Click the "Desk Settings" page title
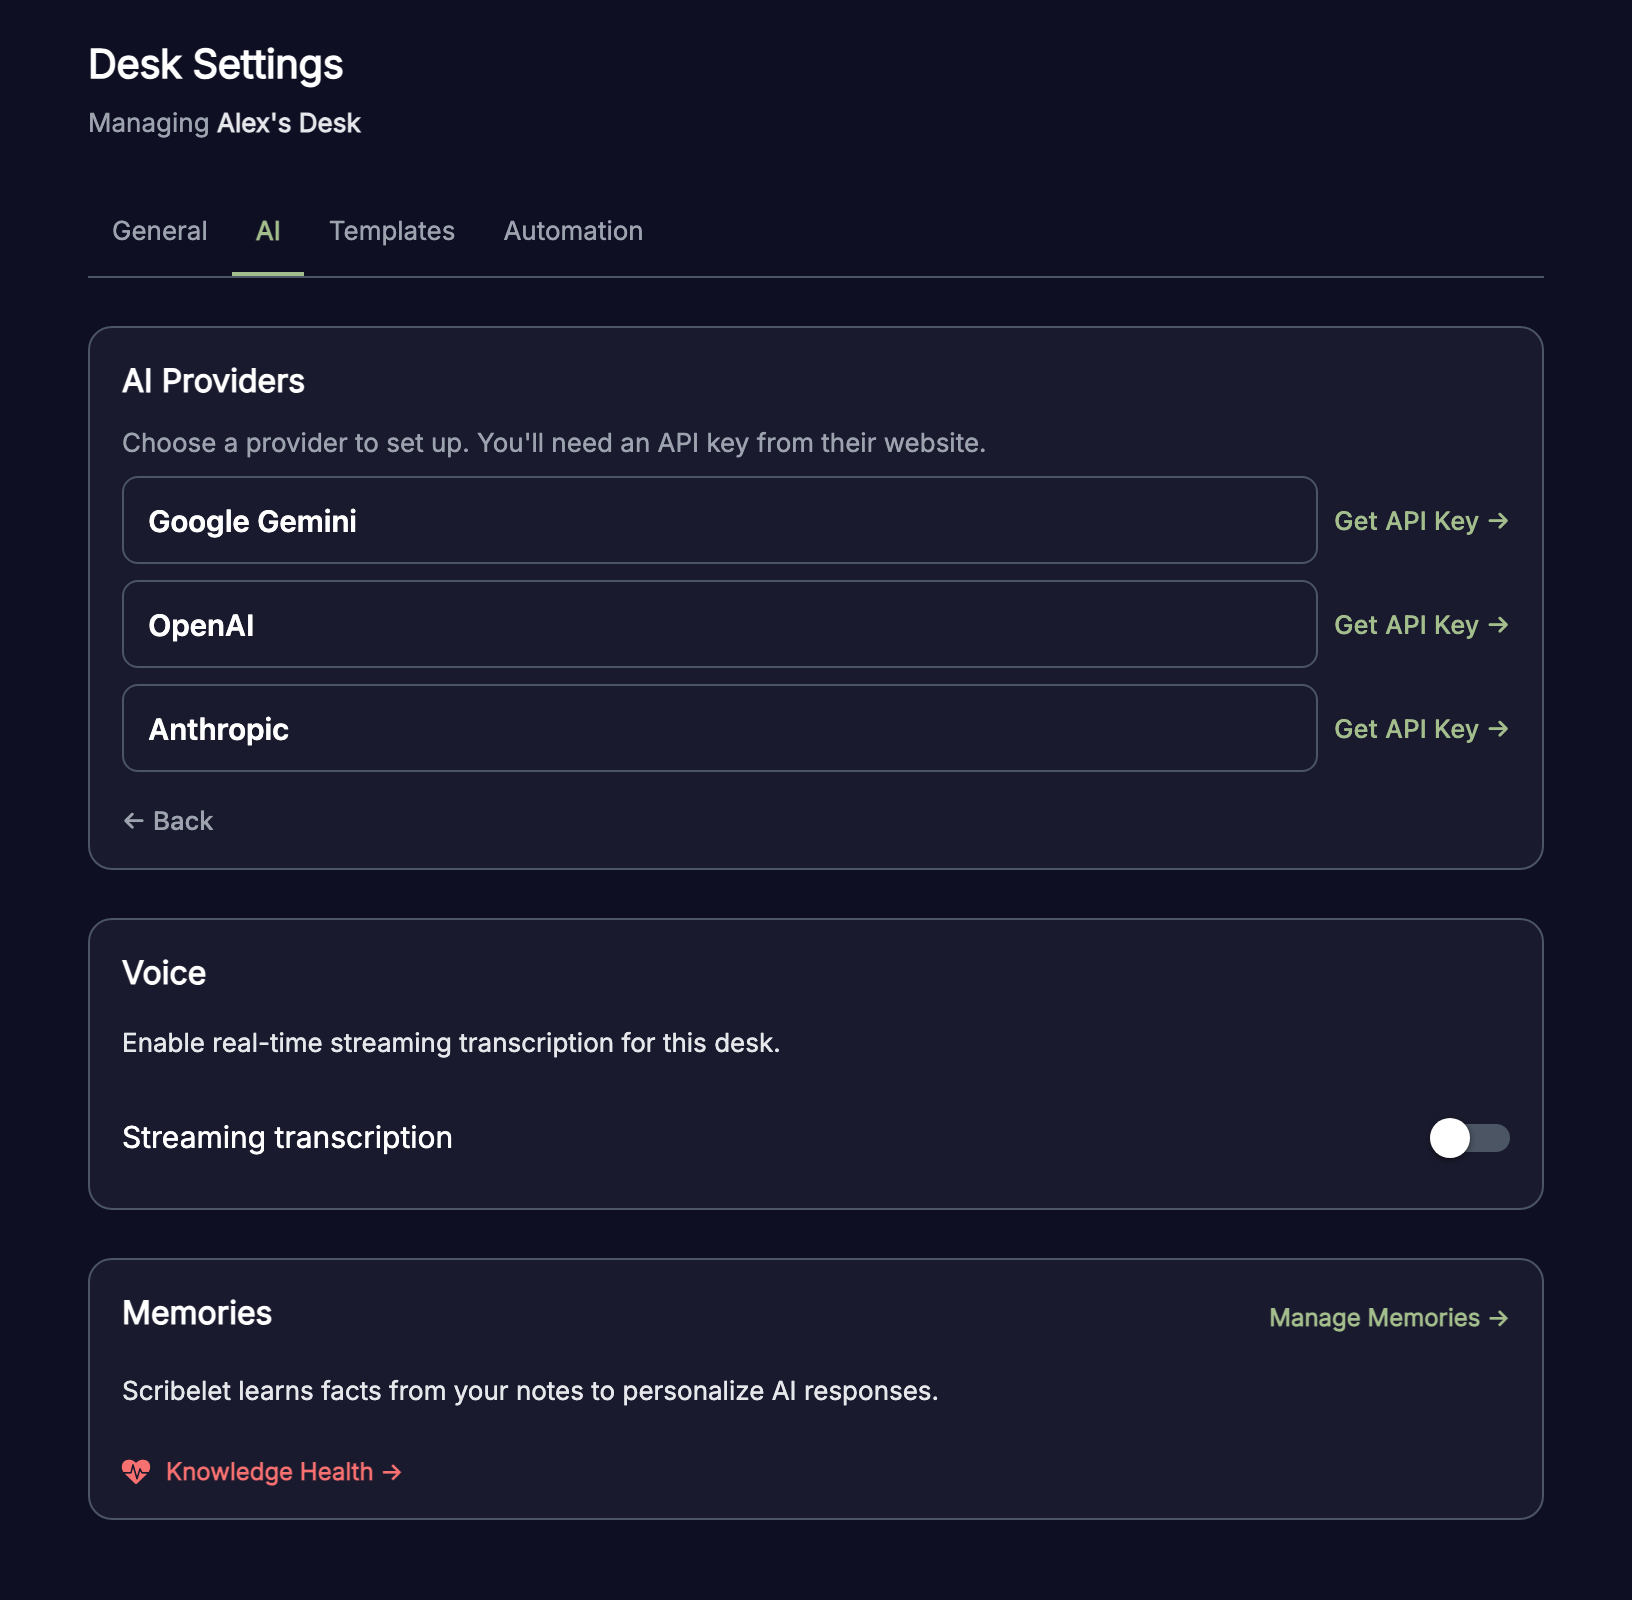 (x=216, y=65)
